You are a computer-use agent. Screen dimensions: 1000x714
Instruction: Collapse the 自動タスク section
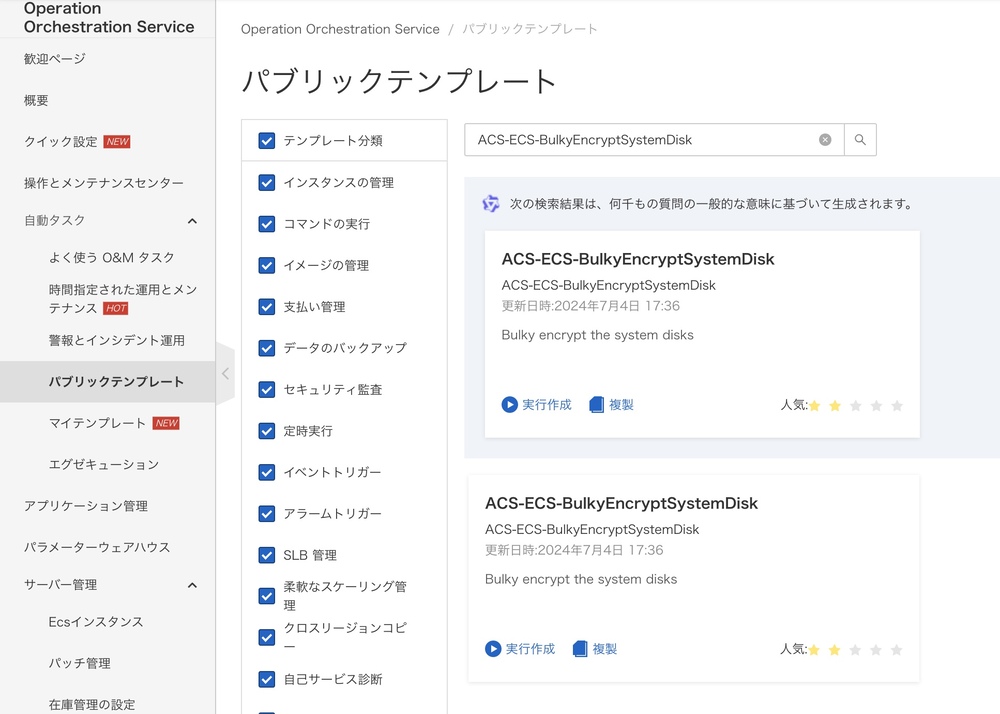tap(192, 221)
